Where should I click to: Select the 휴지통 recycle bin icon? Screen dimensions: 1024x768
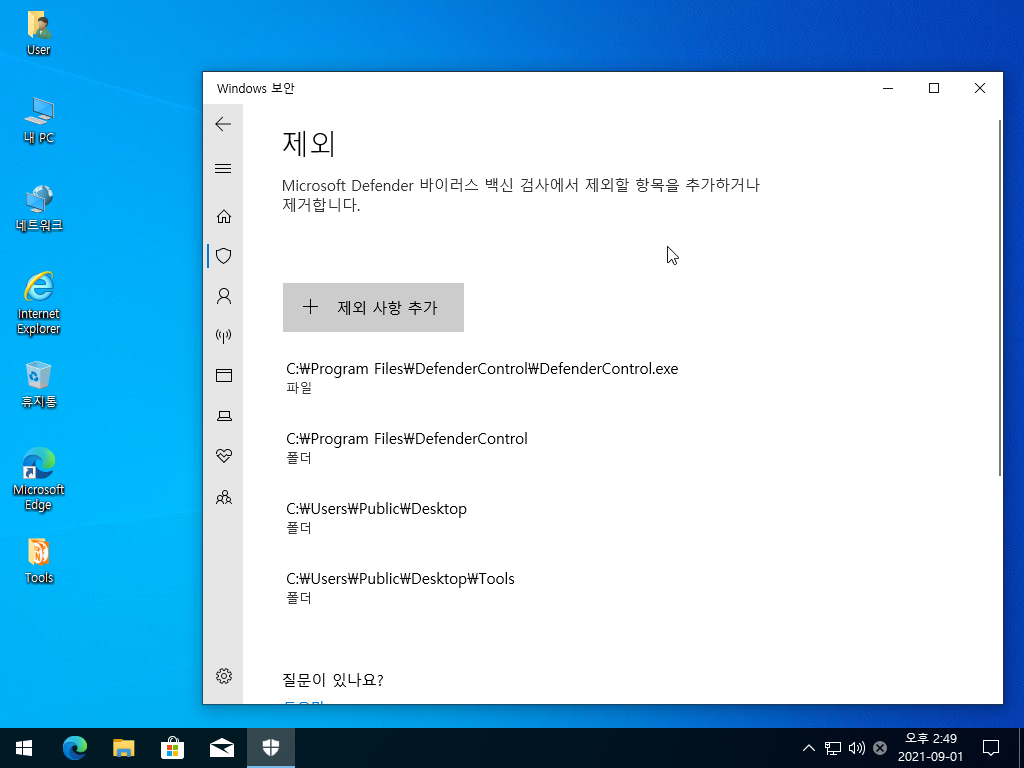[39, 385]
